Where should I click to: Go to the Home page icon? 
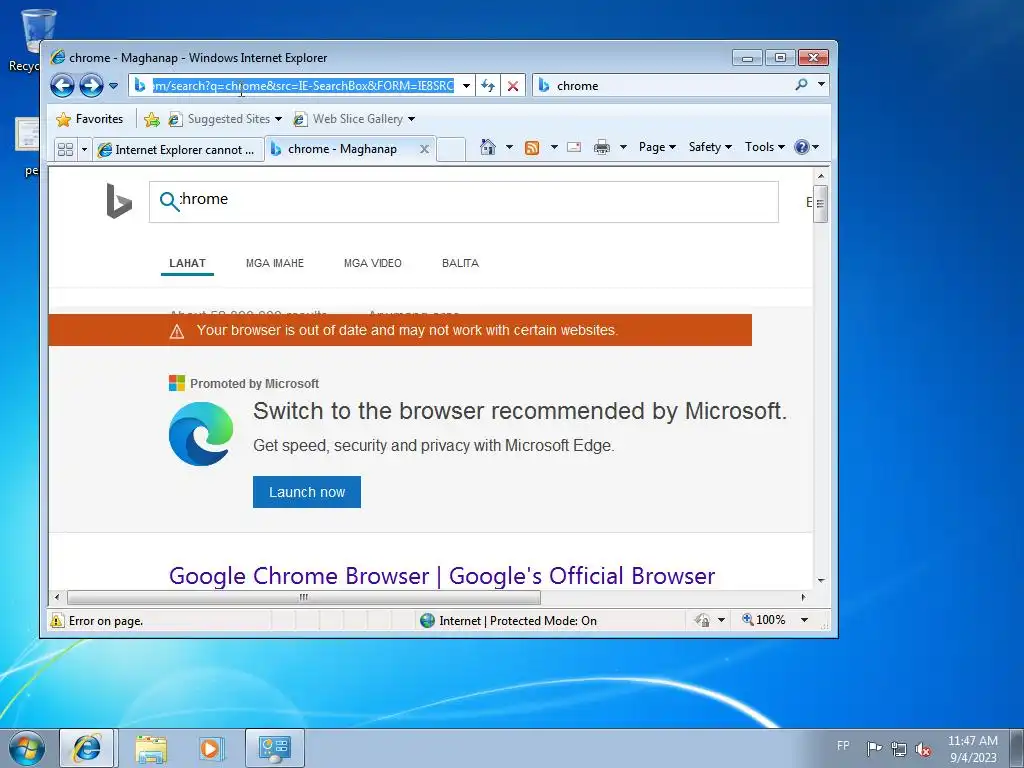click(488, 147)
